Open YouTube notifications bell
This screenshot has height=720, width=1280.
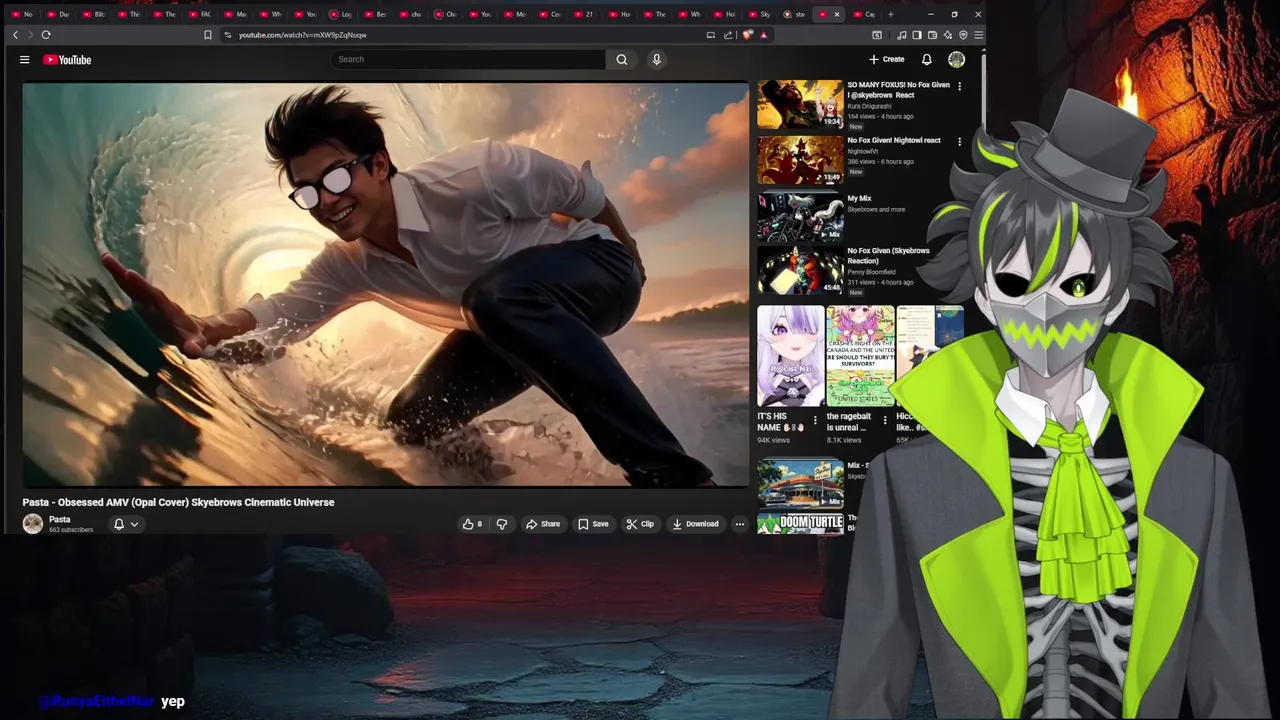(926, 59)
